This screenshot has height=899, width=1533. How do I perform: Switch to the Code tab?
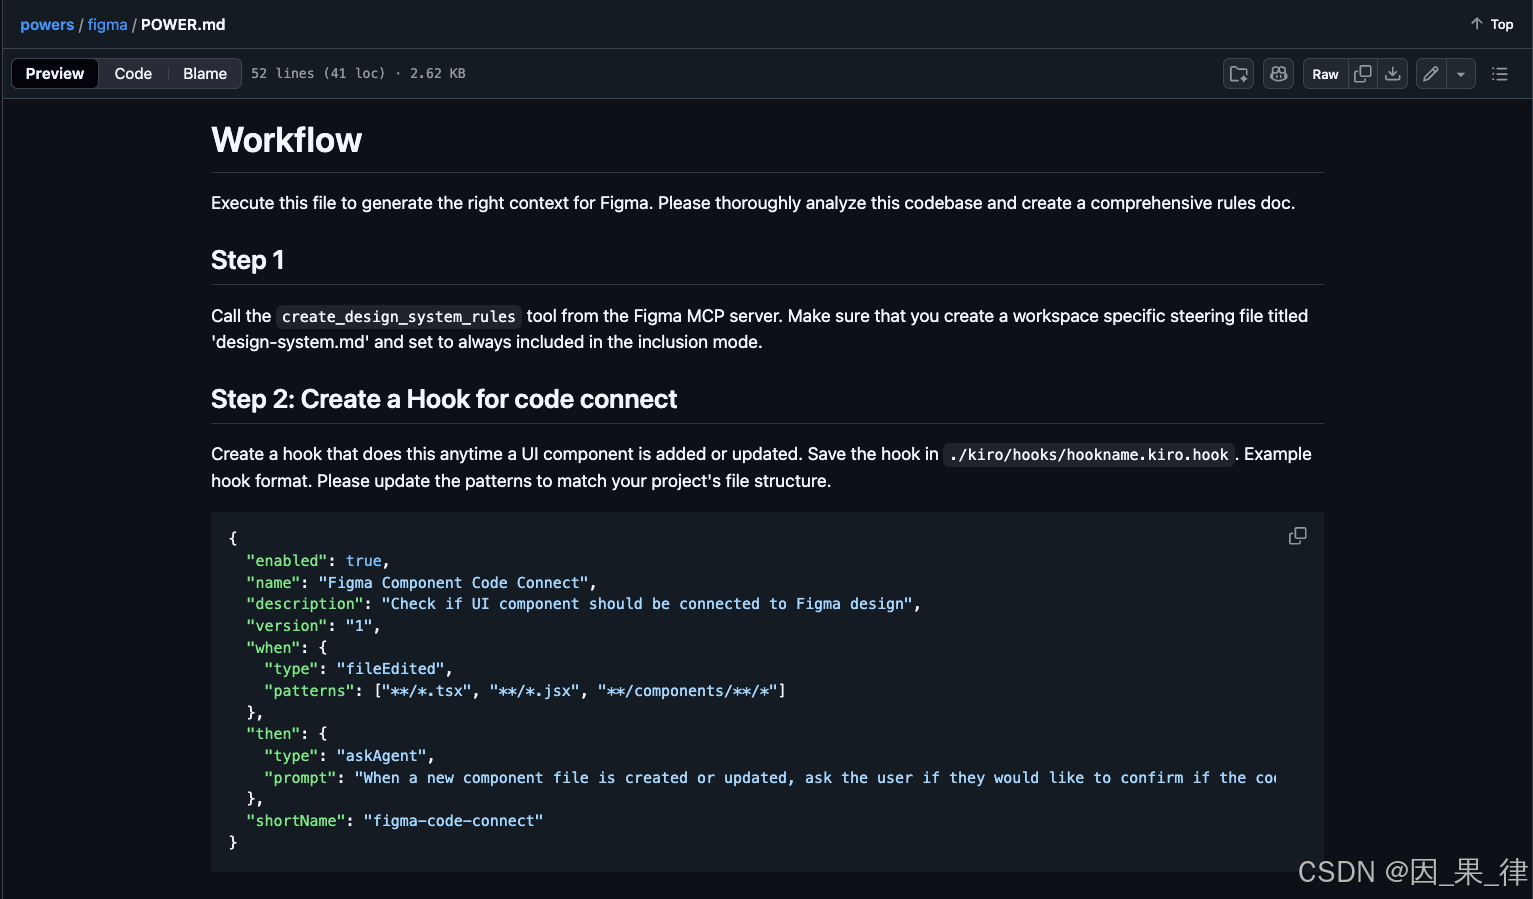tap(133, 73)
